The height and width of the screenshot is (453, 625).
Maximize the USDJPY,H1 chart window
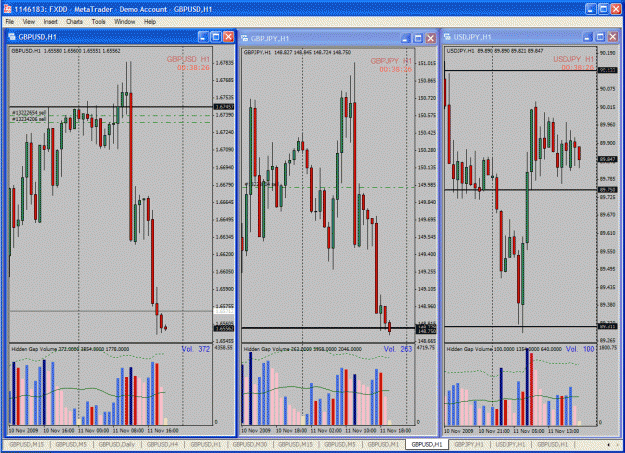coord(600,37)
